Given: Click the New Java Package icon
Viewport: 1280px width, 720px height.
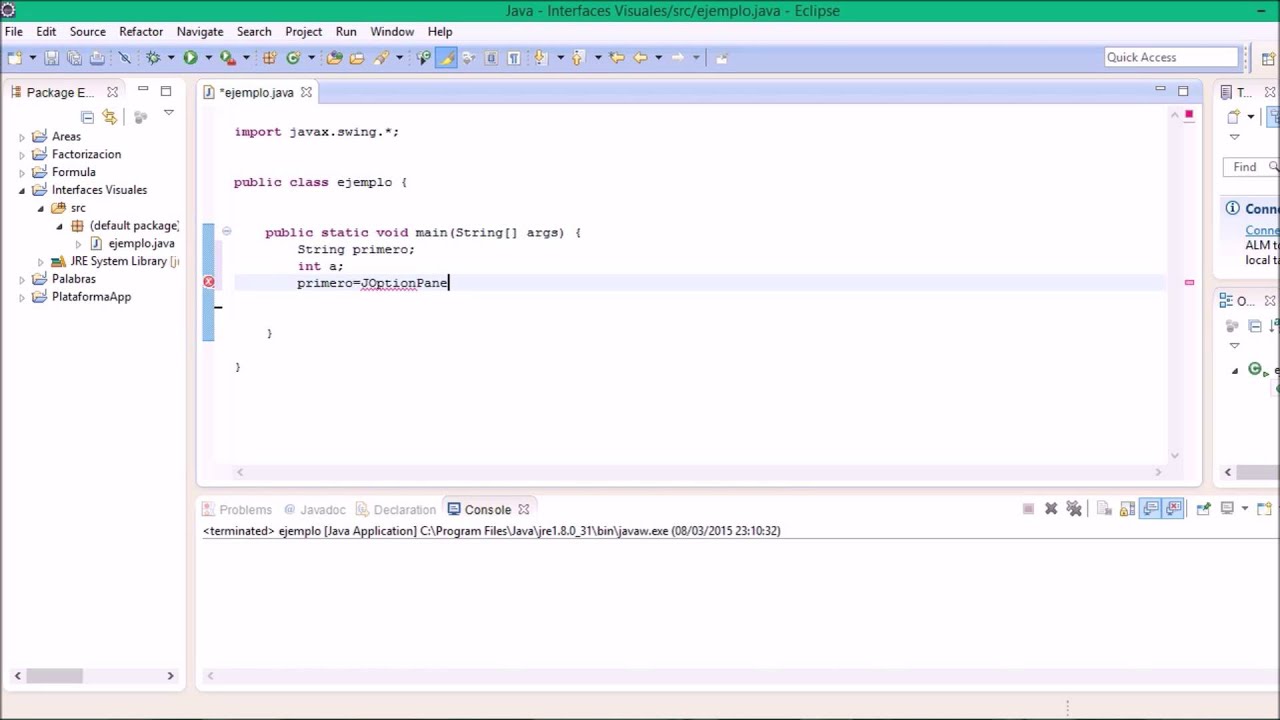Looking at the screenshot, I should pyautogui.click(x=269, y=58).
